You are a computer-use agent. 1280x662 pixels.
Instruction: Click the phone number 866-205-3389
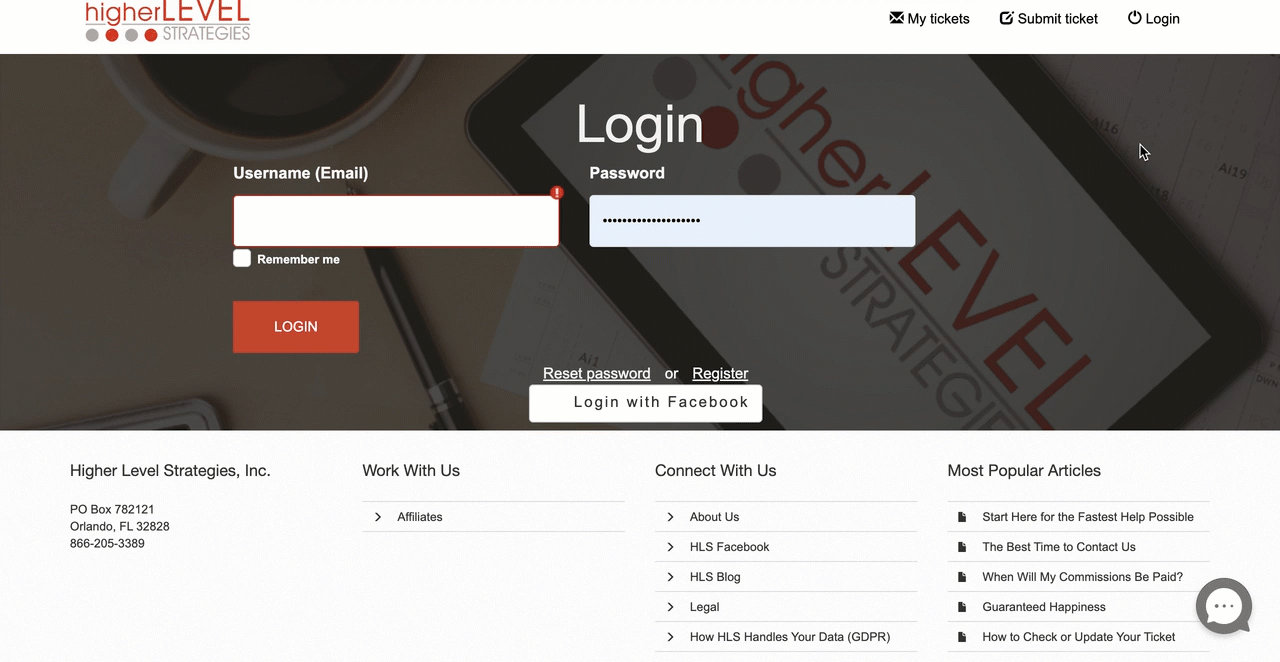(107, 544)
